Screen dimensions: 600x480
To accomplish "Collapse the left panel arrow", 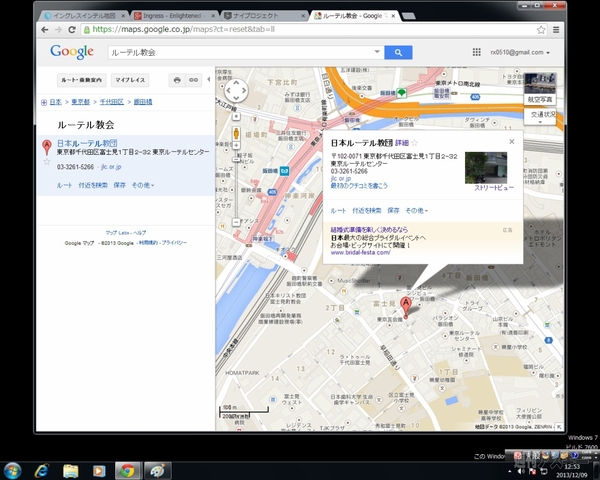I will point(209,79).
